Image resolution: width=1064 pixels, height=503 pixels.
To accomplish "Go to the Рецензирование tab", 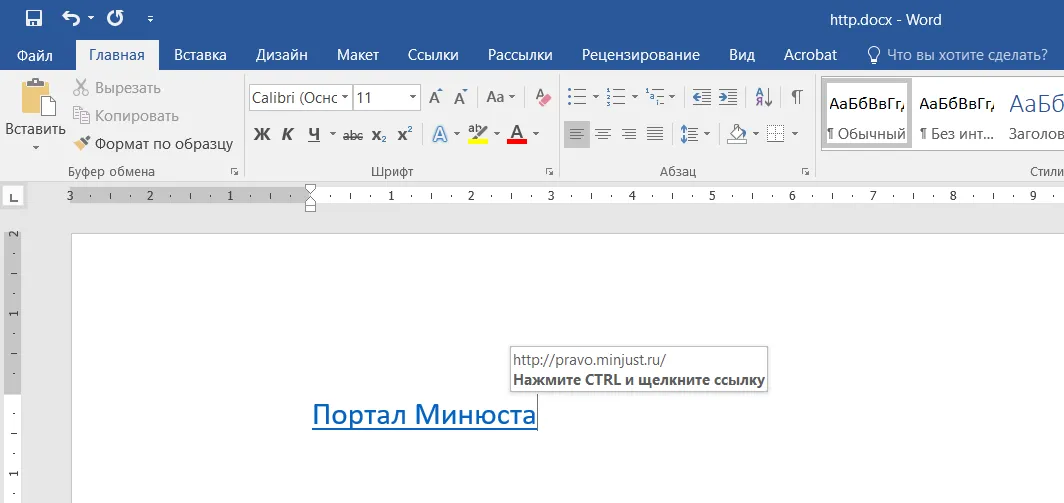I will point(641,55).
